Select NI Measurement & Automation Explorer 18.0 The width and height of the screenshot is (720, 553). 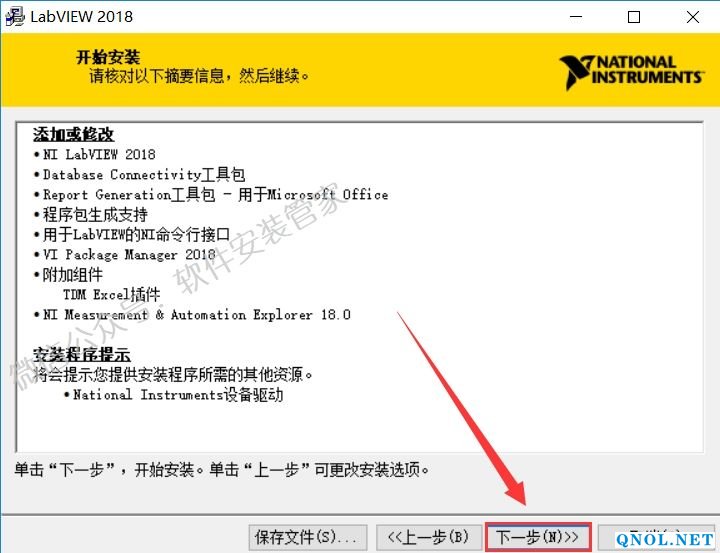pyautogui.click(x=196, y=314)
